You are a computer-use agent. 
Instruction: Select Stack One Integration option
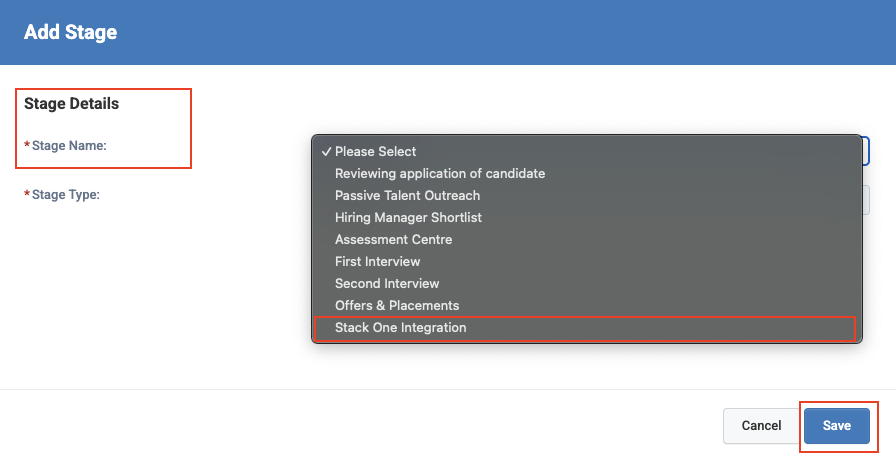[x=400, y=328]
